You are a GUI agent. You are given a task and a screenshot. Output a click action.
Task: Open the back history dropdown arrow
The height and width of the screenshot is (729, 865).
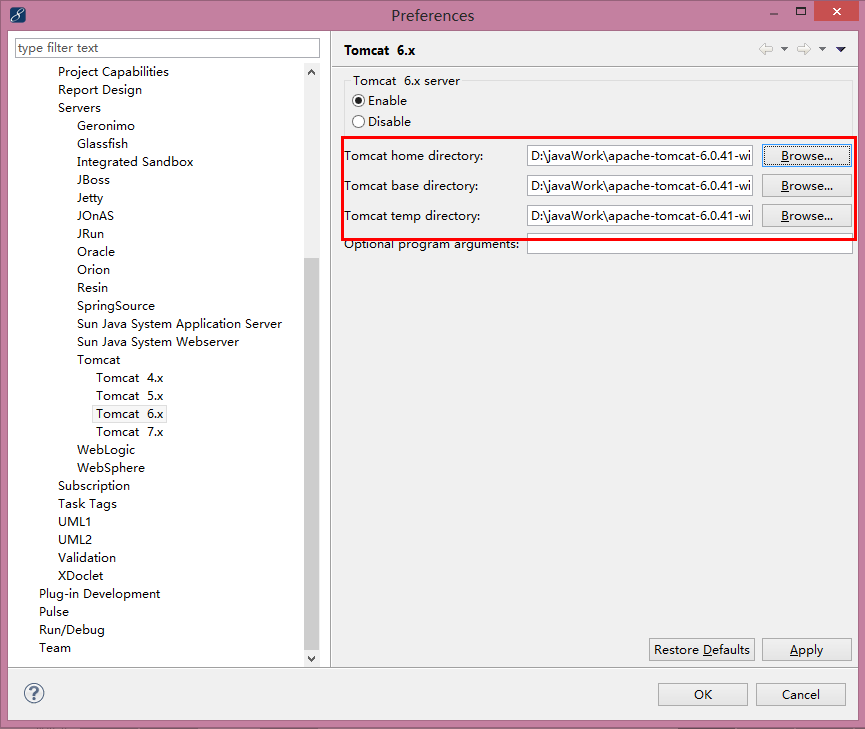[784, 49]
